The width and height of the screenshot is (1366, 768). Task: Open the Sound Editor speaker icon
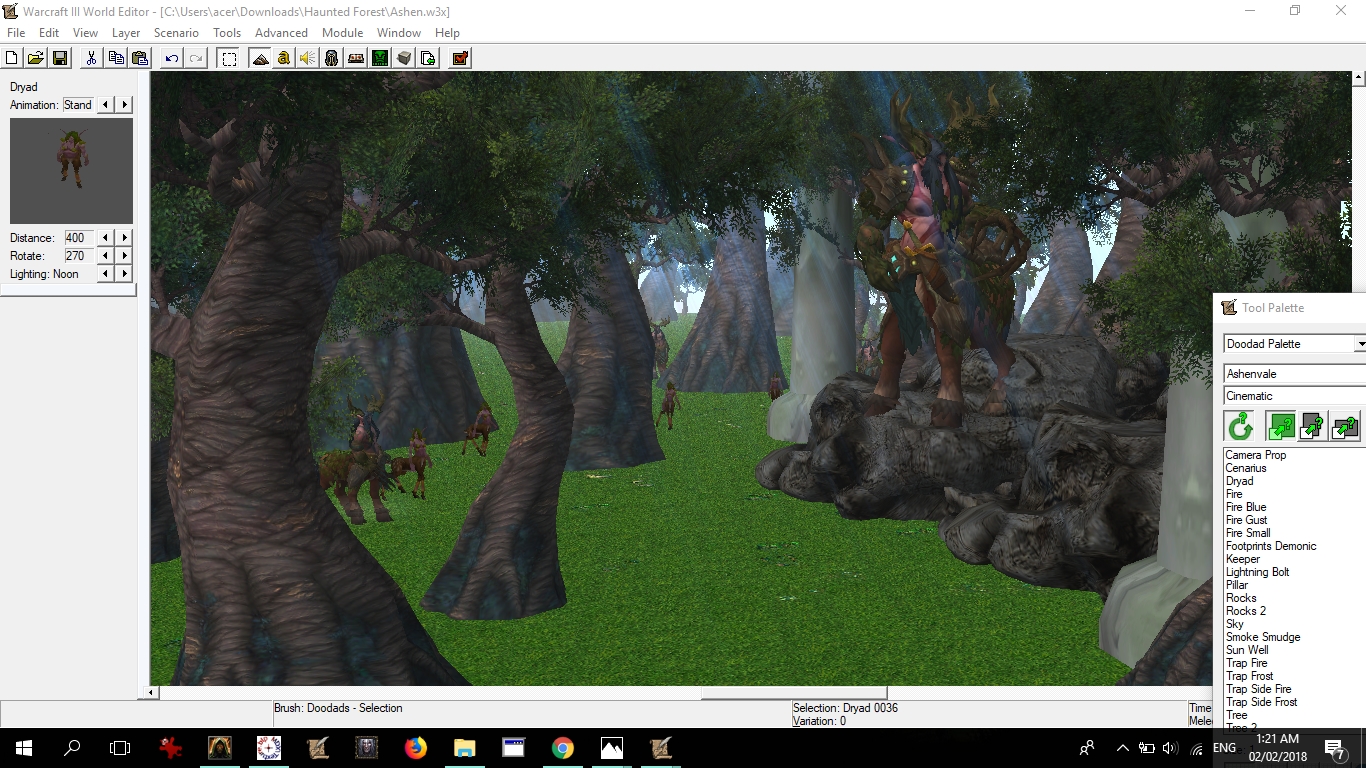(x=308, y=58)
